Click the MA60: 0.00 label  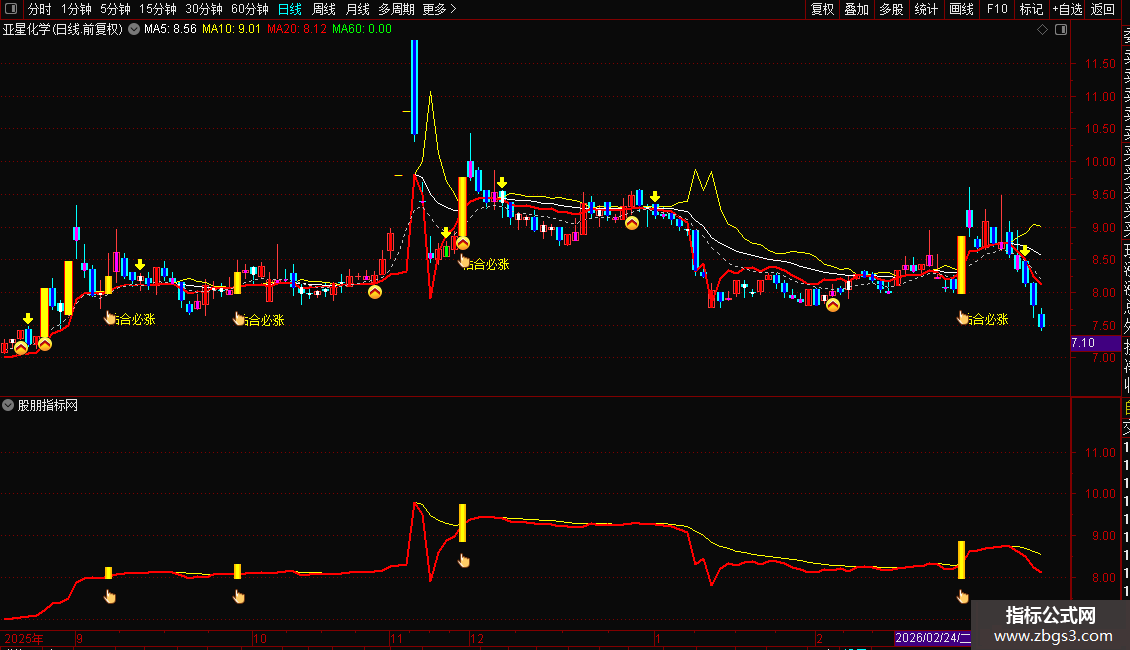(362, 30)
